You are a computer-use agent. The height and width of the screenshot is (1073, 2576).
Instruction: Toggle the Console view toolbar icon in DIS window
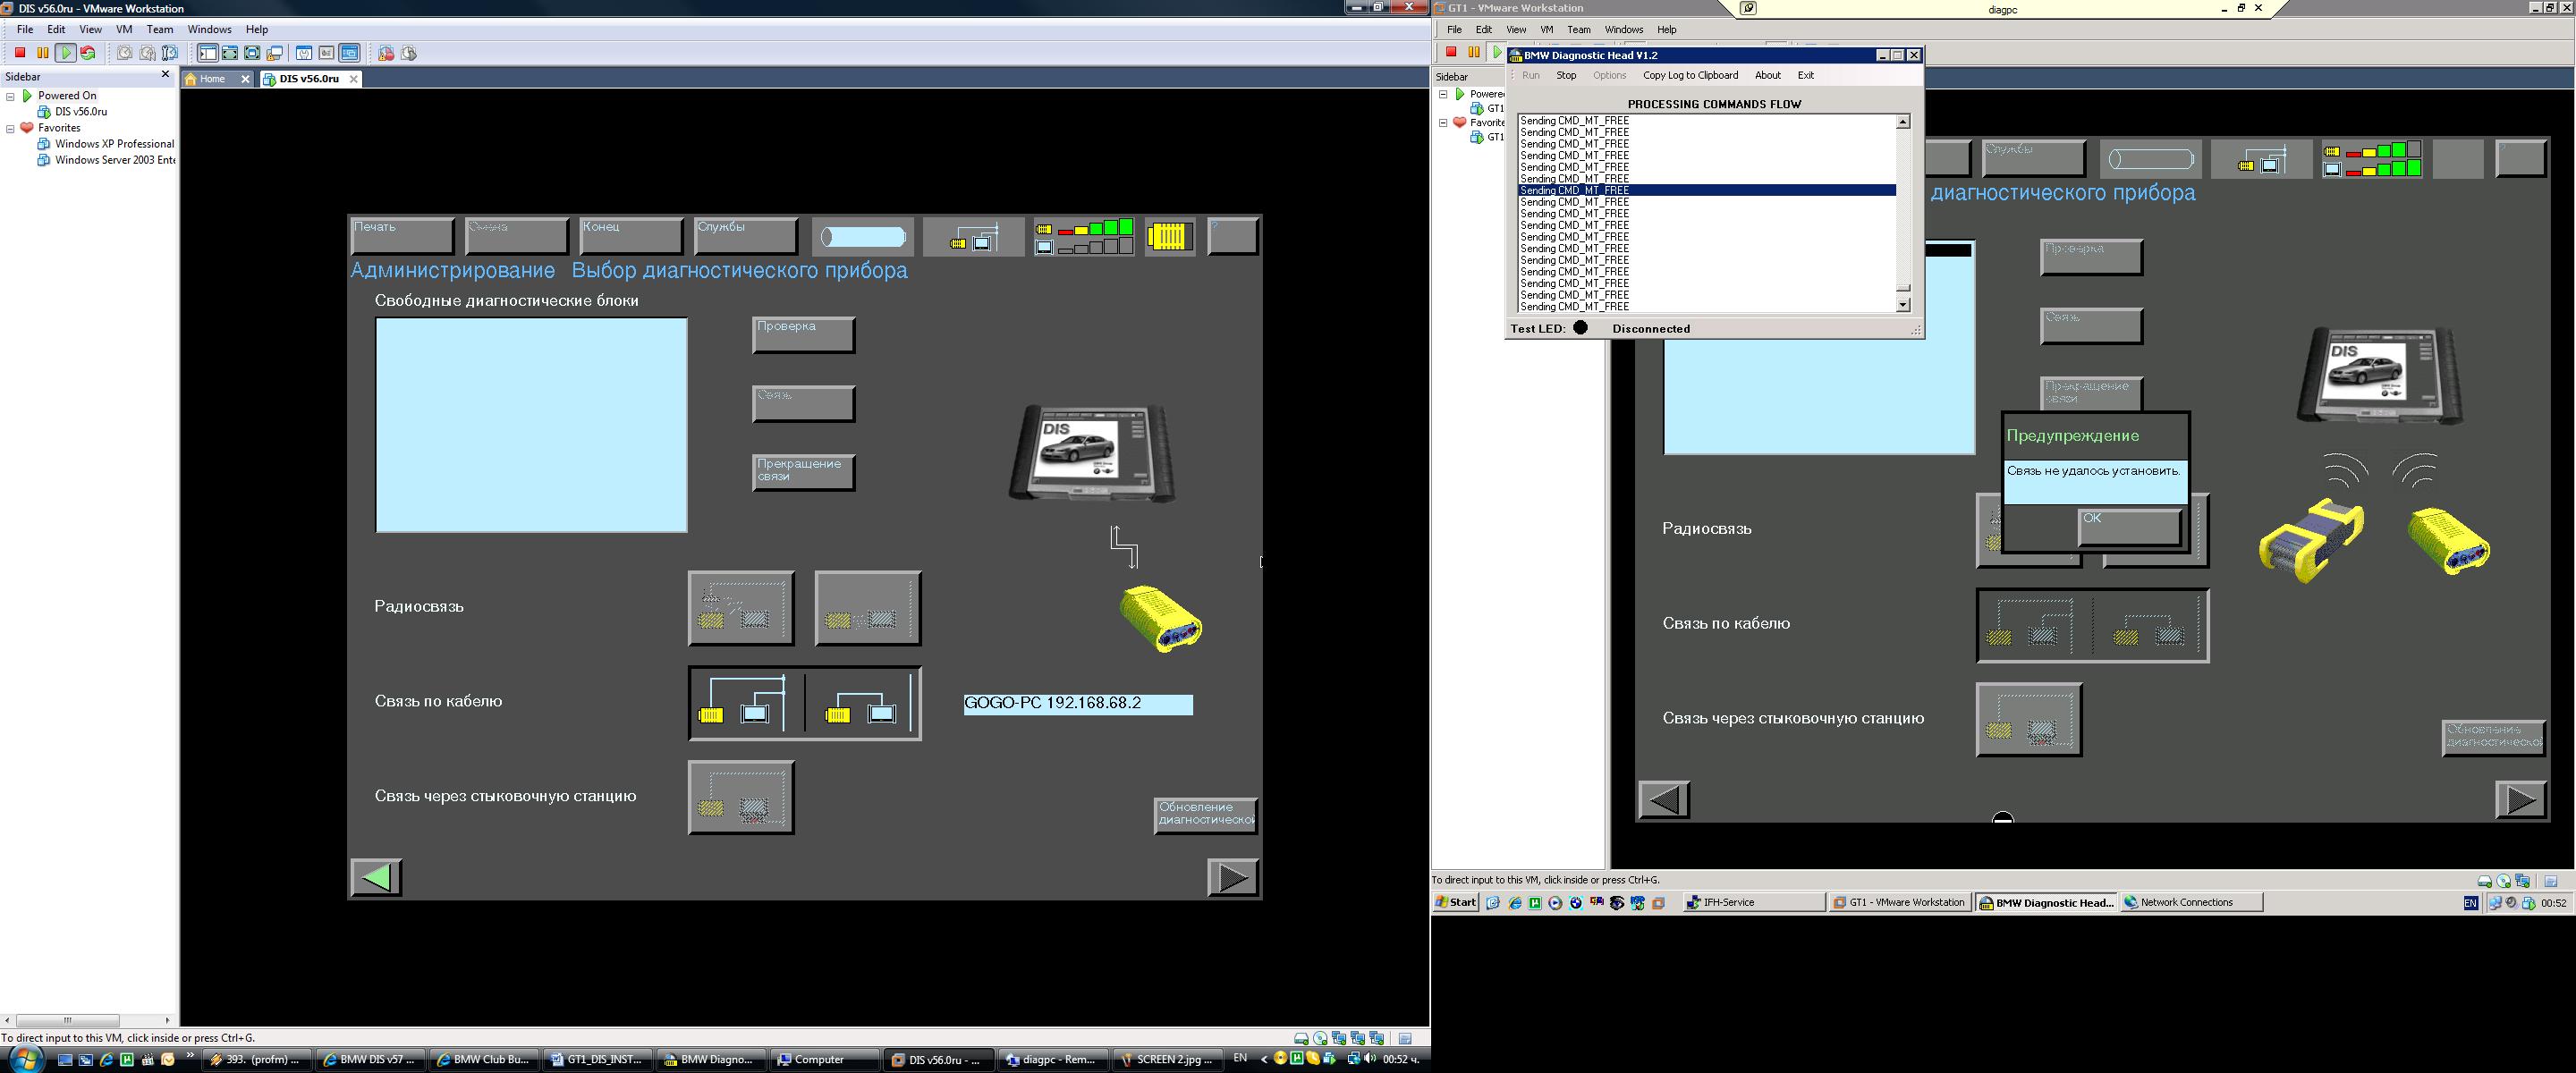click(x=349, y=53)
